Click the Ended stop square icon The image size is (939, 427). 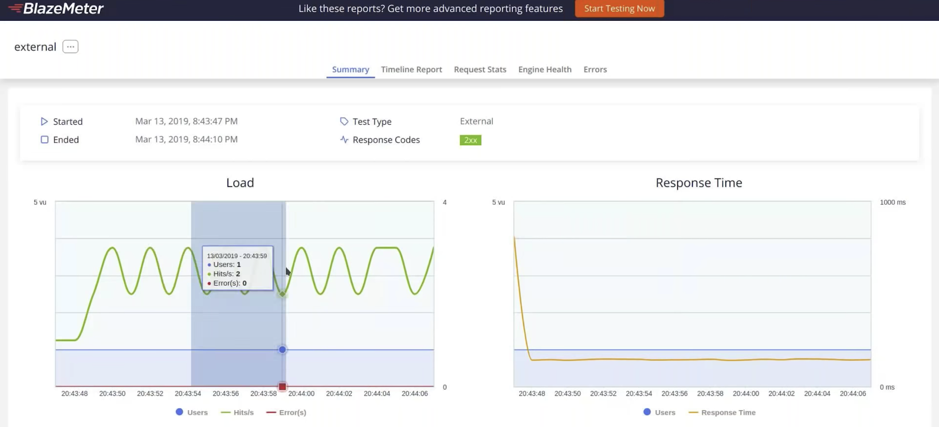[x=44, y=140]
